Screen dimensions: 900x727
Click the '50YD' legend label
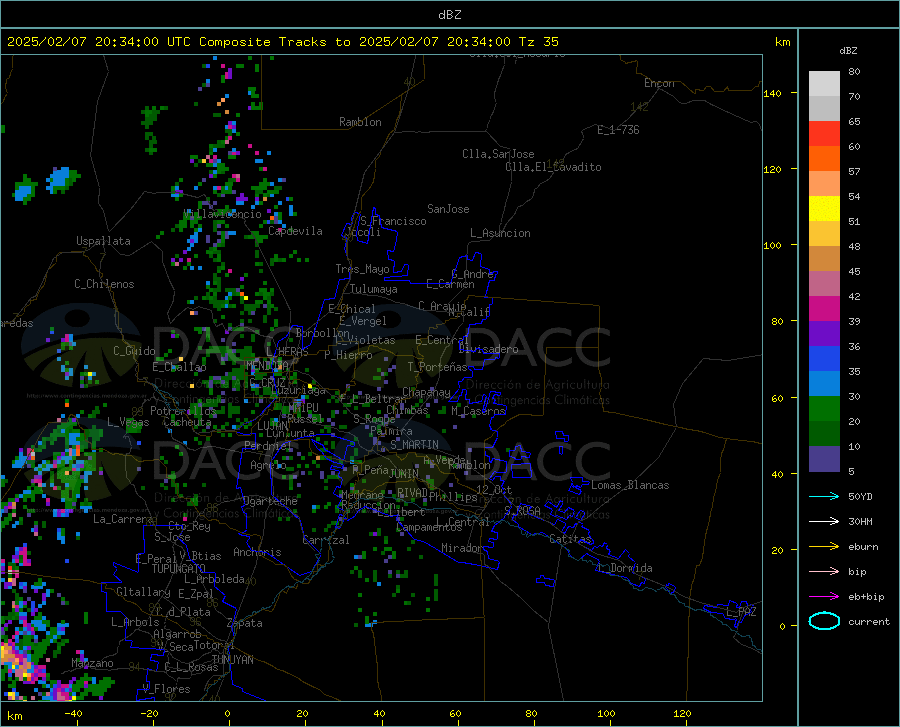point(860,496)
